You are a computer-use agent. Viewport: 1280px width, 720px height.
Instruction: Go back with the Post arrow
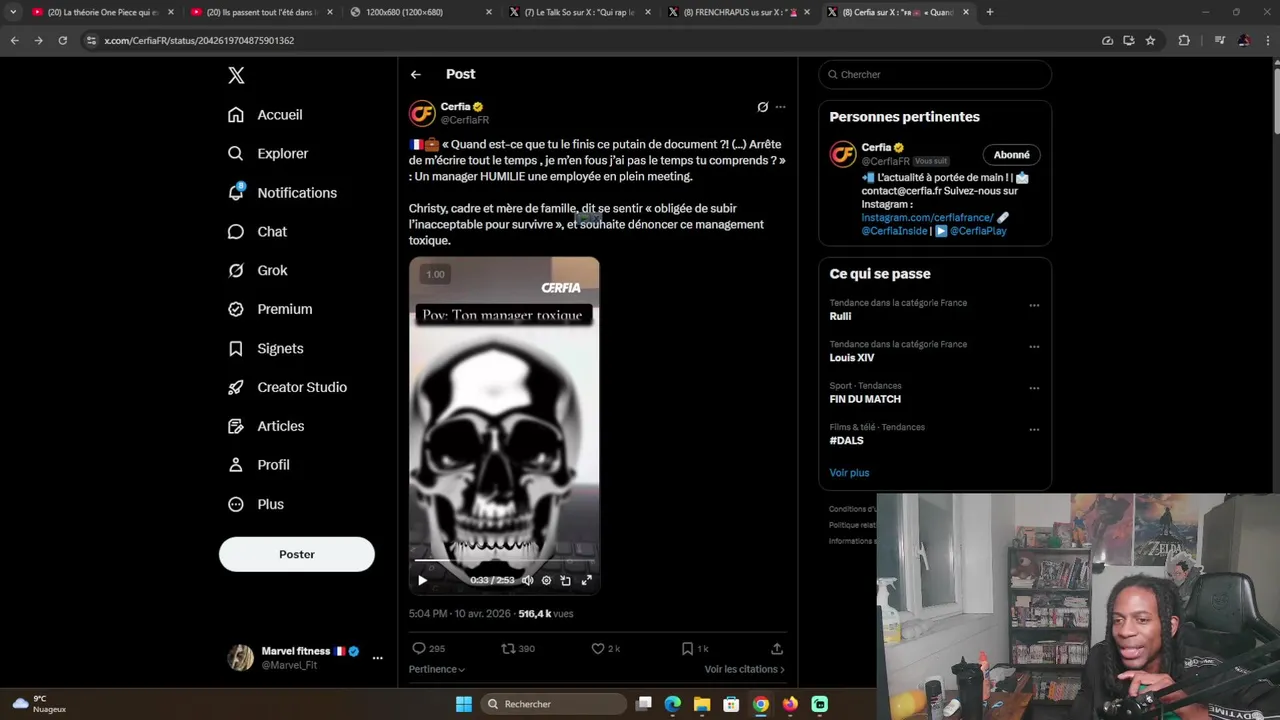pyautogui.click(x=415, y=75)
